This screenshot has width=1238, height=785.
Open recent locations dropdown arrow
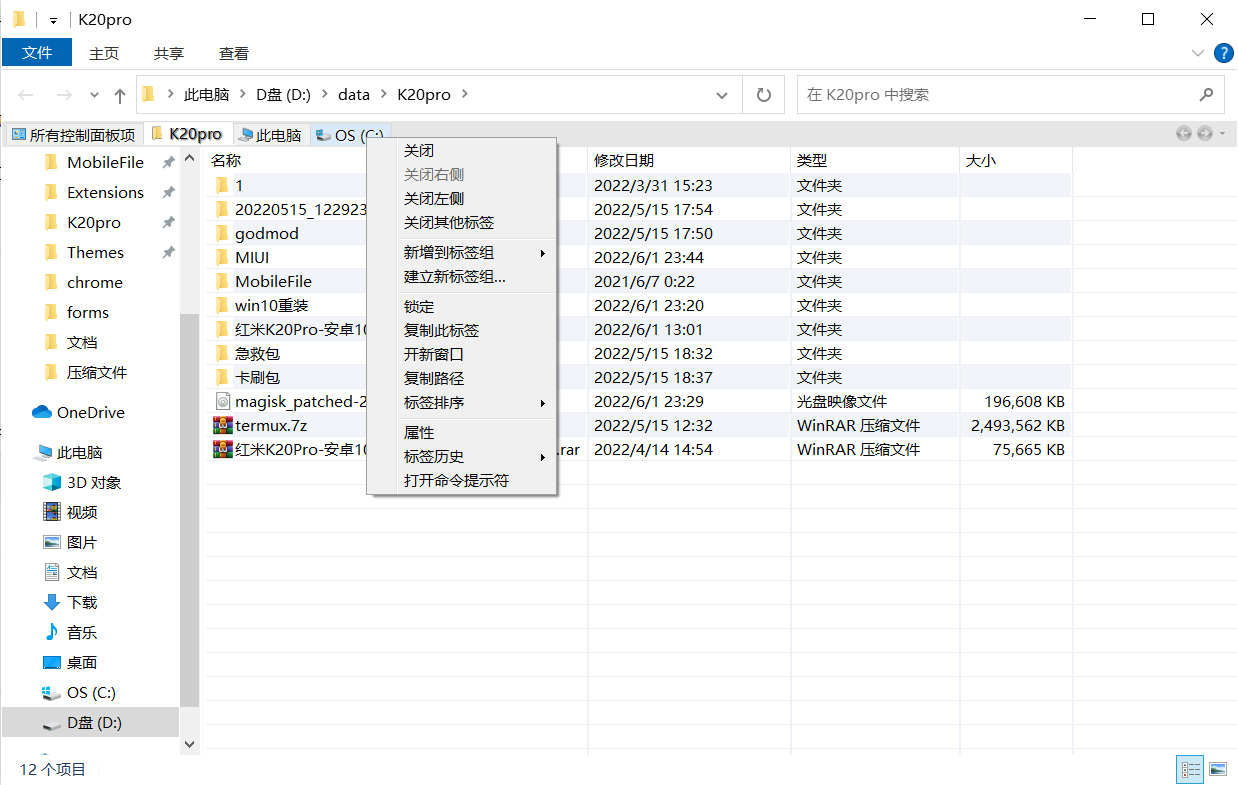click(x=94, y=95)
